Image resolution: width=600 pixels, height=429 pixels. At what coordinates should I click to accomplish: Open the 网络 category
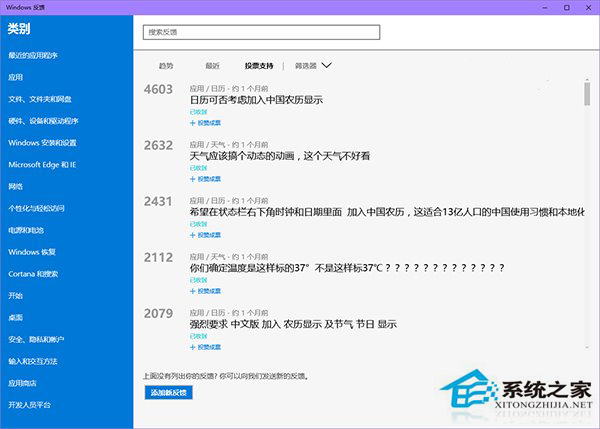[x=16, y=186]
